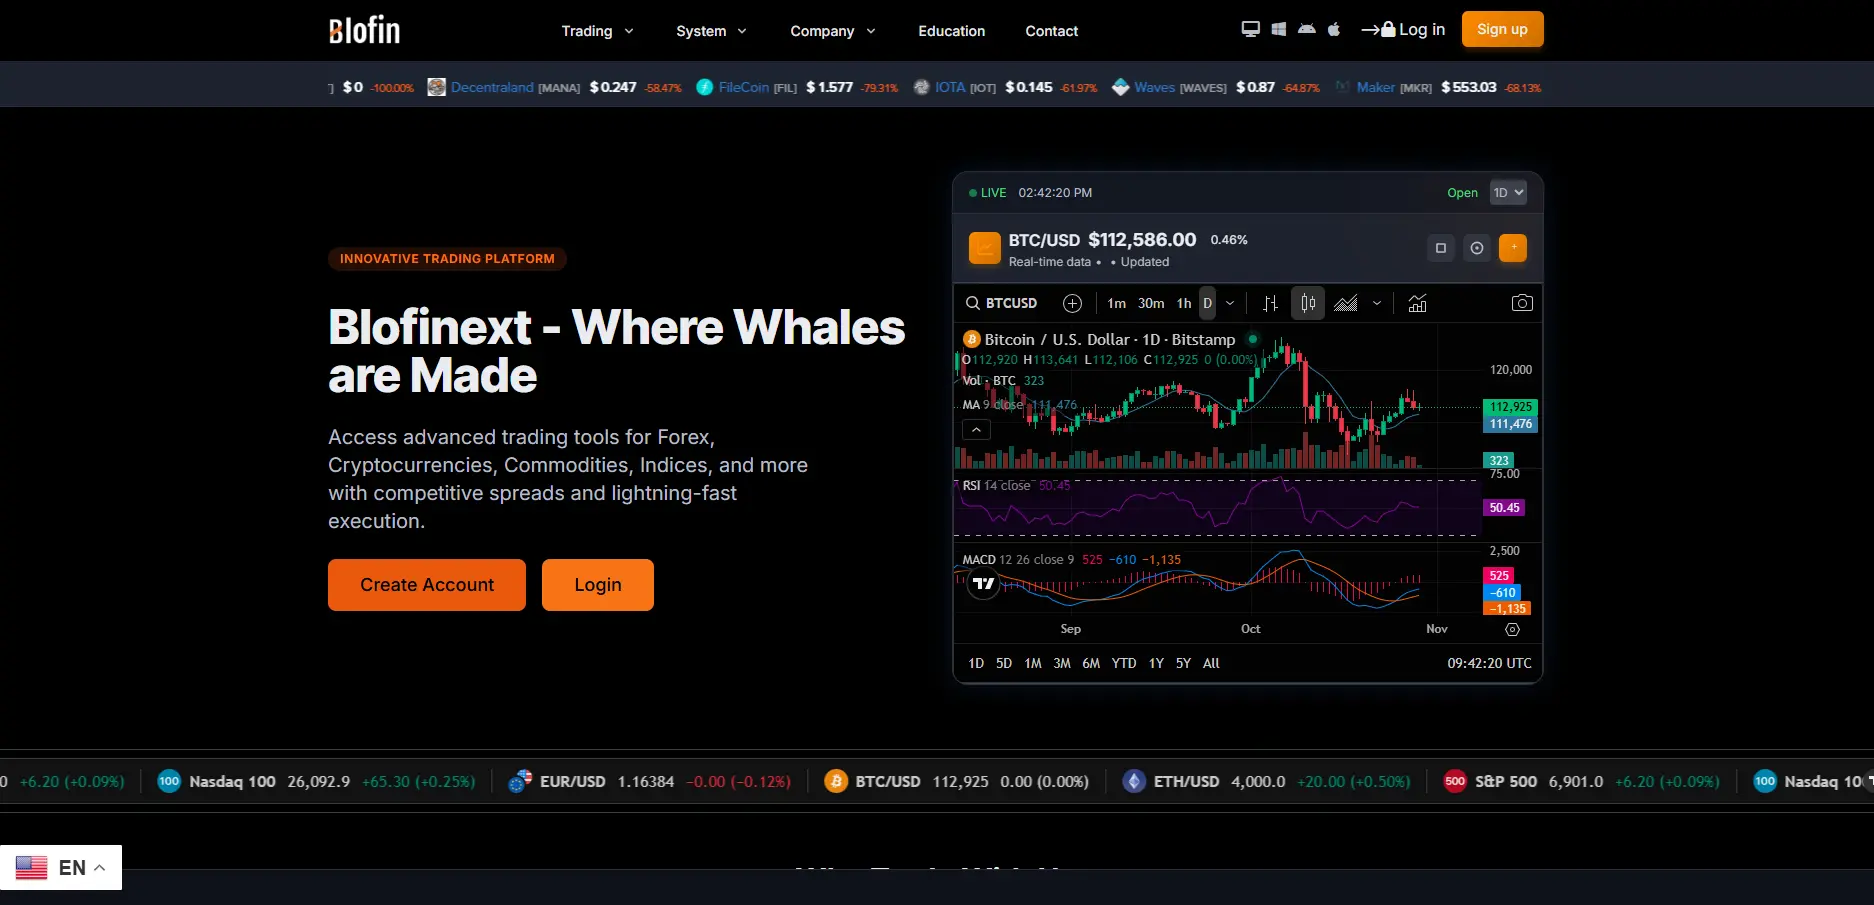Toggle the RSI pane collapse arrow

point(975,429)
